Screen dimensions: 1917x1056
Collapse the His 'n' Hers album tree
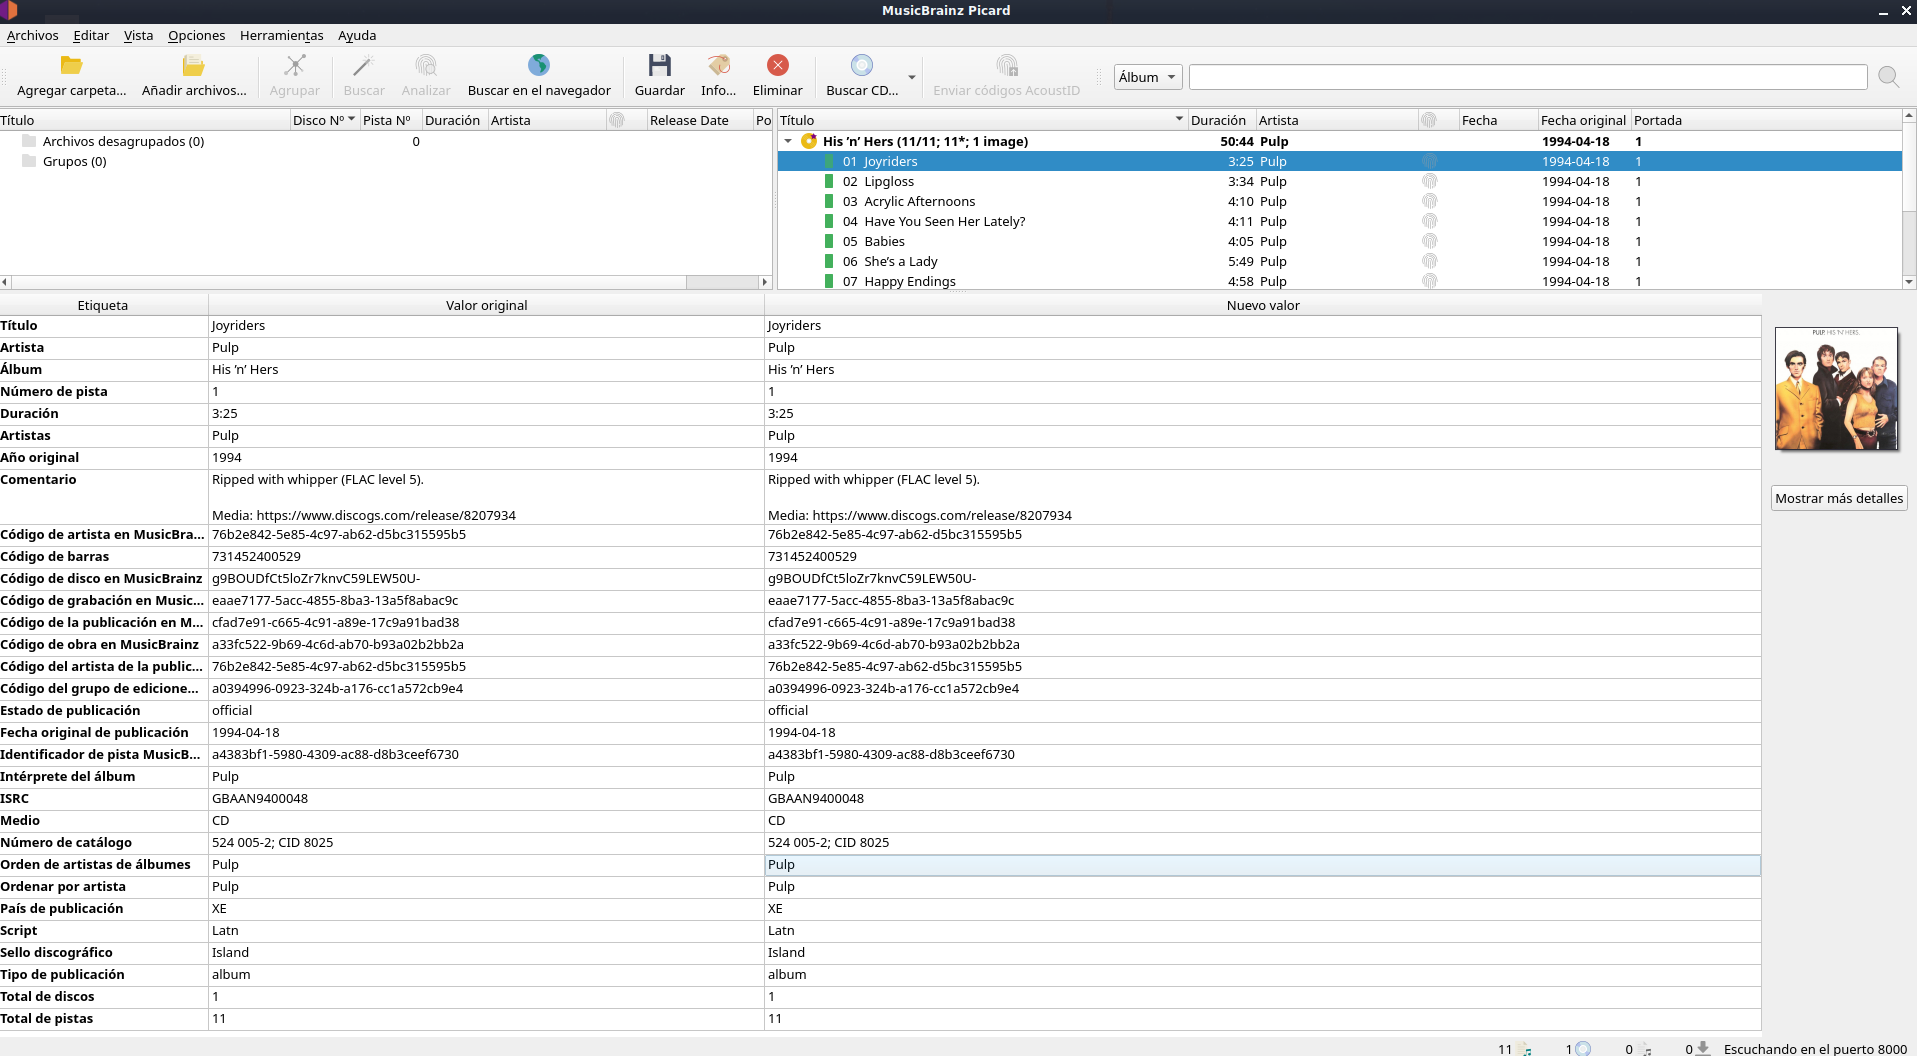[788, 141]
